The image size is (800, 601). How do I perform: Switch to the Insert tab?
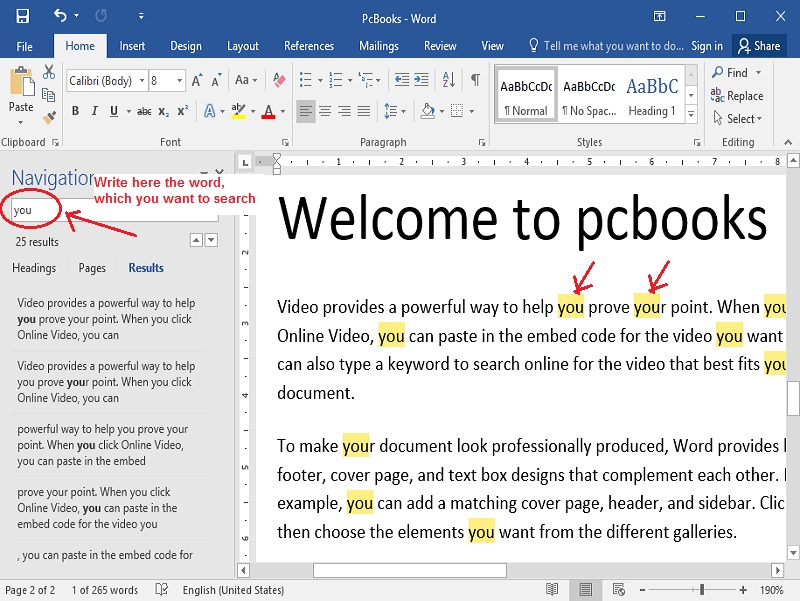pyautogui.click(x=132, y=46)
